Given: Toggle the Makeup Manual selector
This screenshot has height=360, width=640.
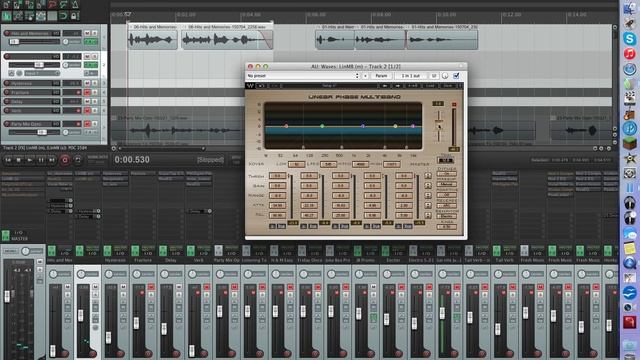Looking at the screenshot, I should click(446, 184).
